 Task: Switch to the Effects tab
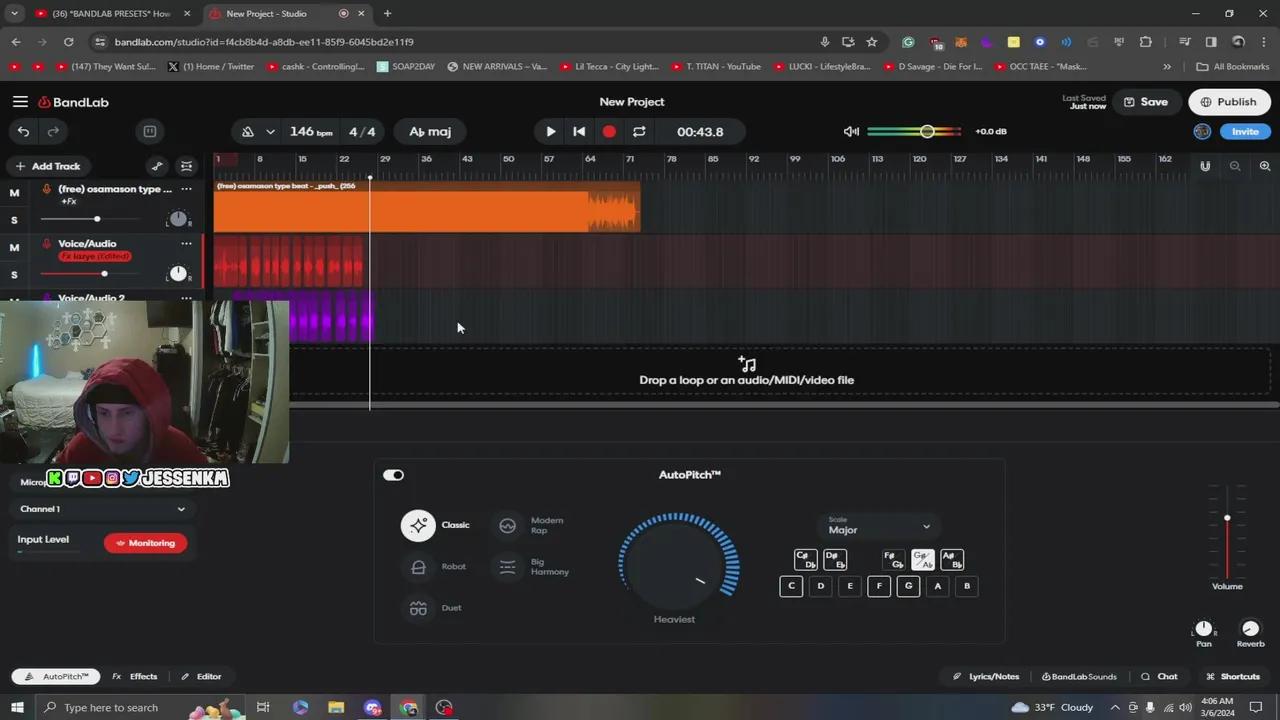click(135, 677)
